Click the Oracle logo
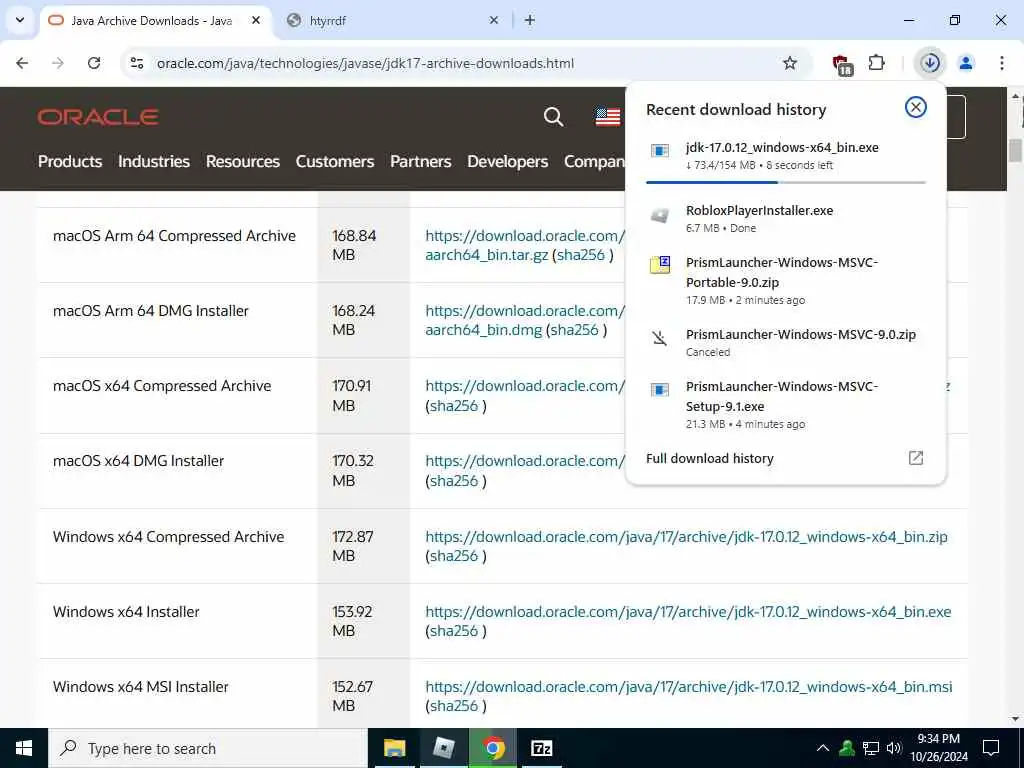 [x=98, y=117]
